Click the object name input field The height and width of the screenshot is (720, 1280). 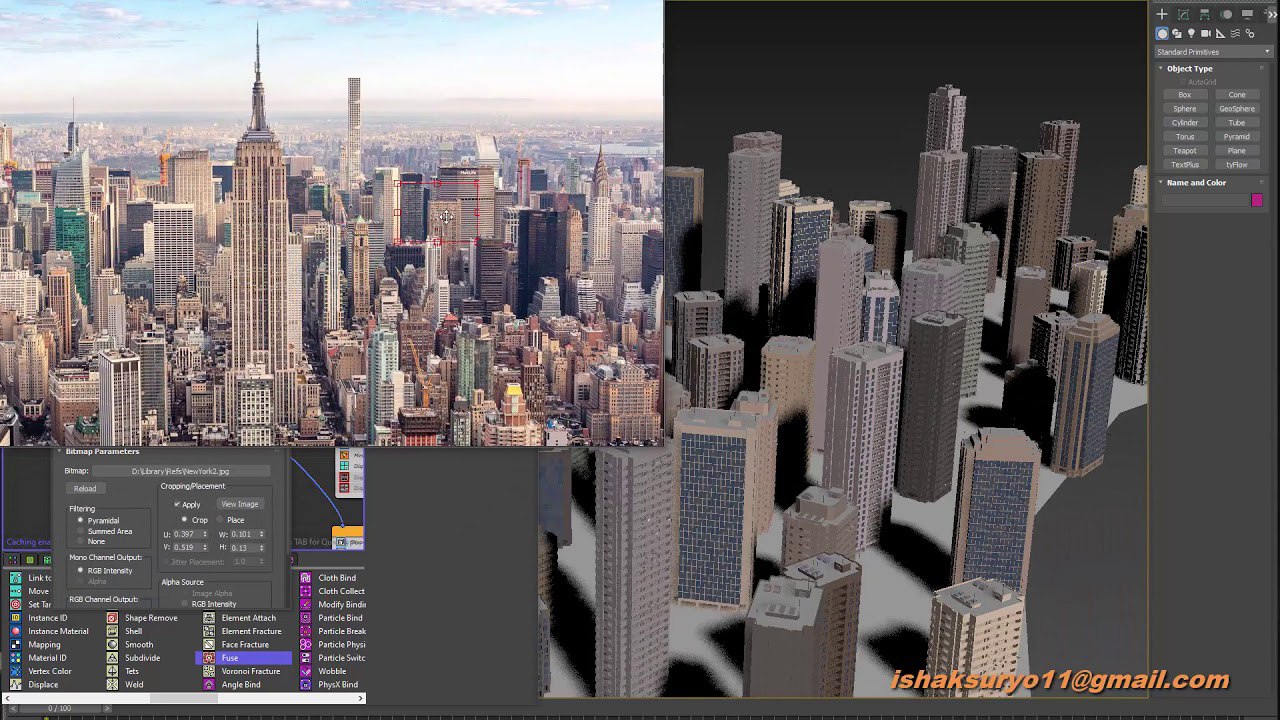coord(1205,200)
